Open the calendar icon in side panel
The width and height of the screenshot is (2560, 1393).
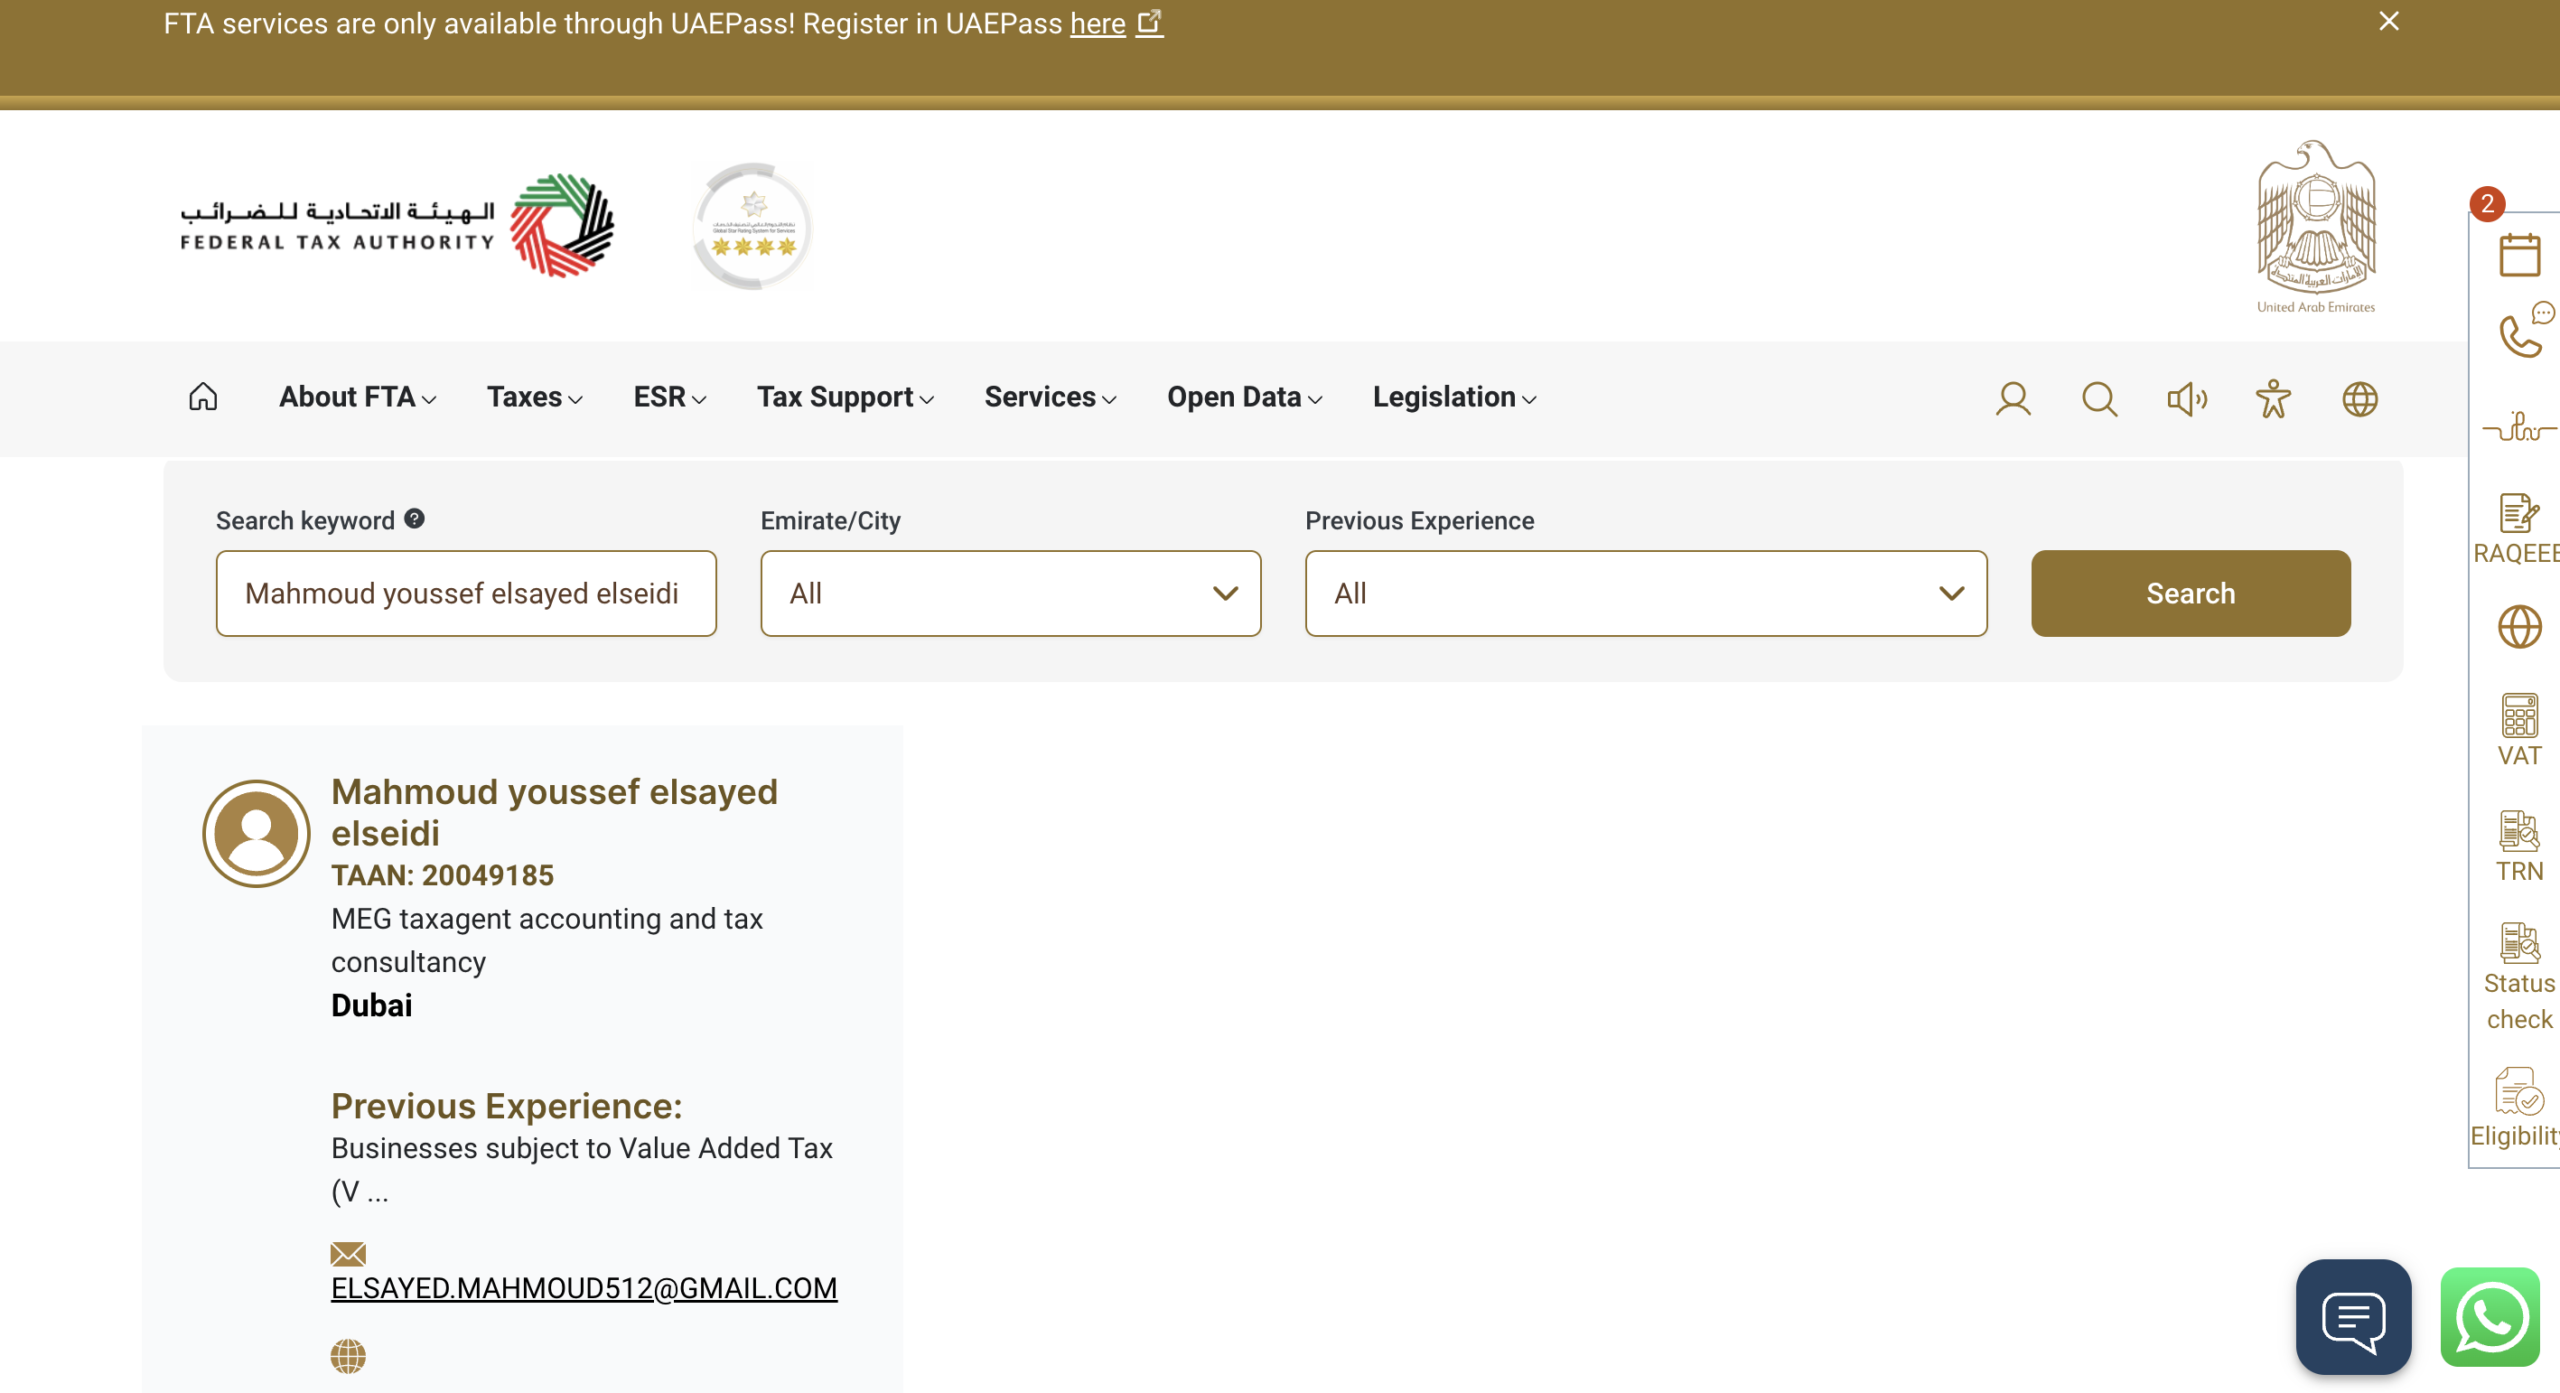coord(2520,255)
